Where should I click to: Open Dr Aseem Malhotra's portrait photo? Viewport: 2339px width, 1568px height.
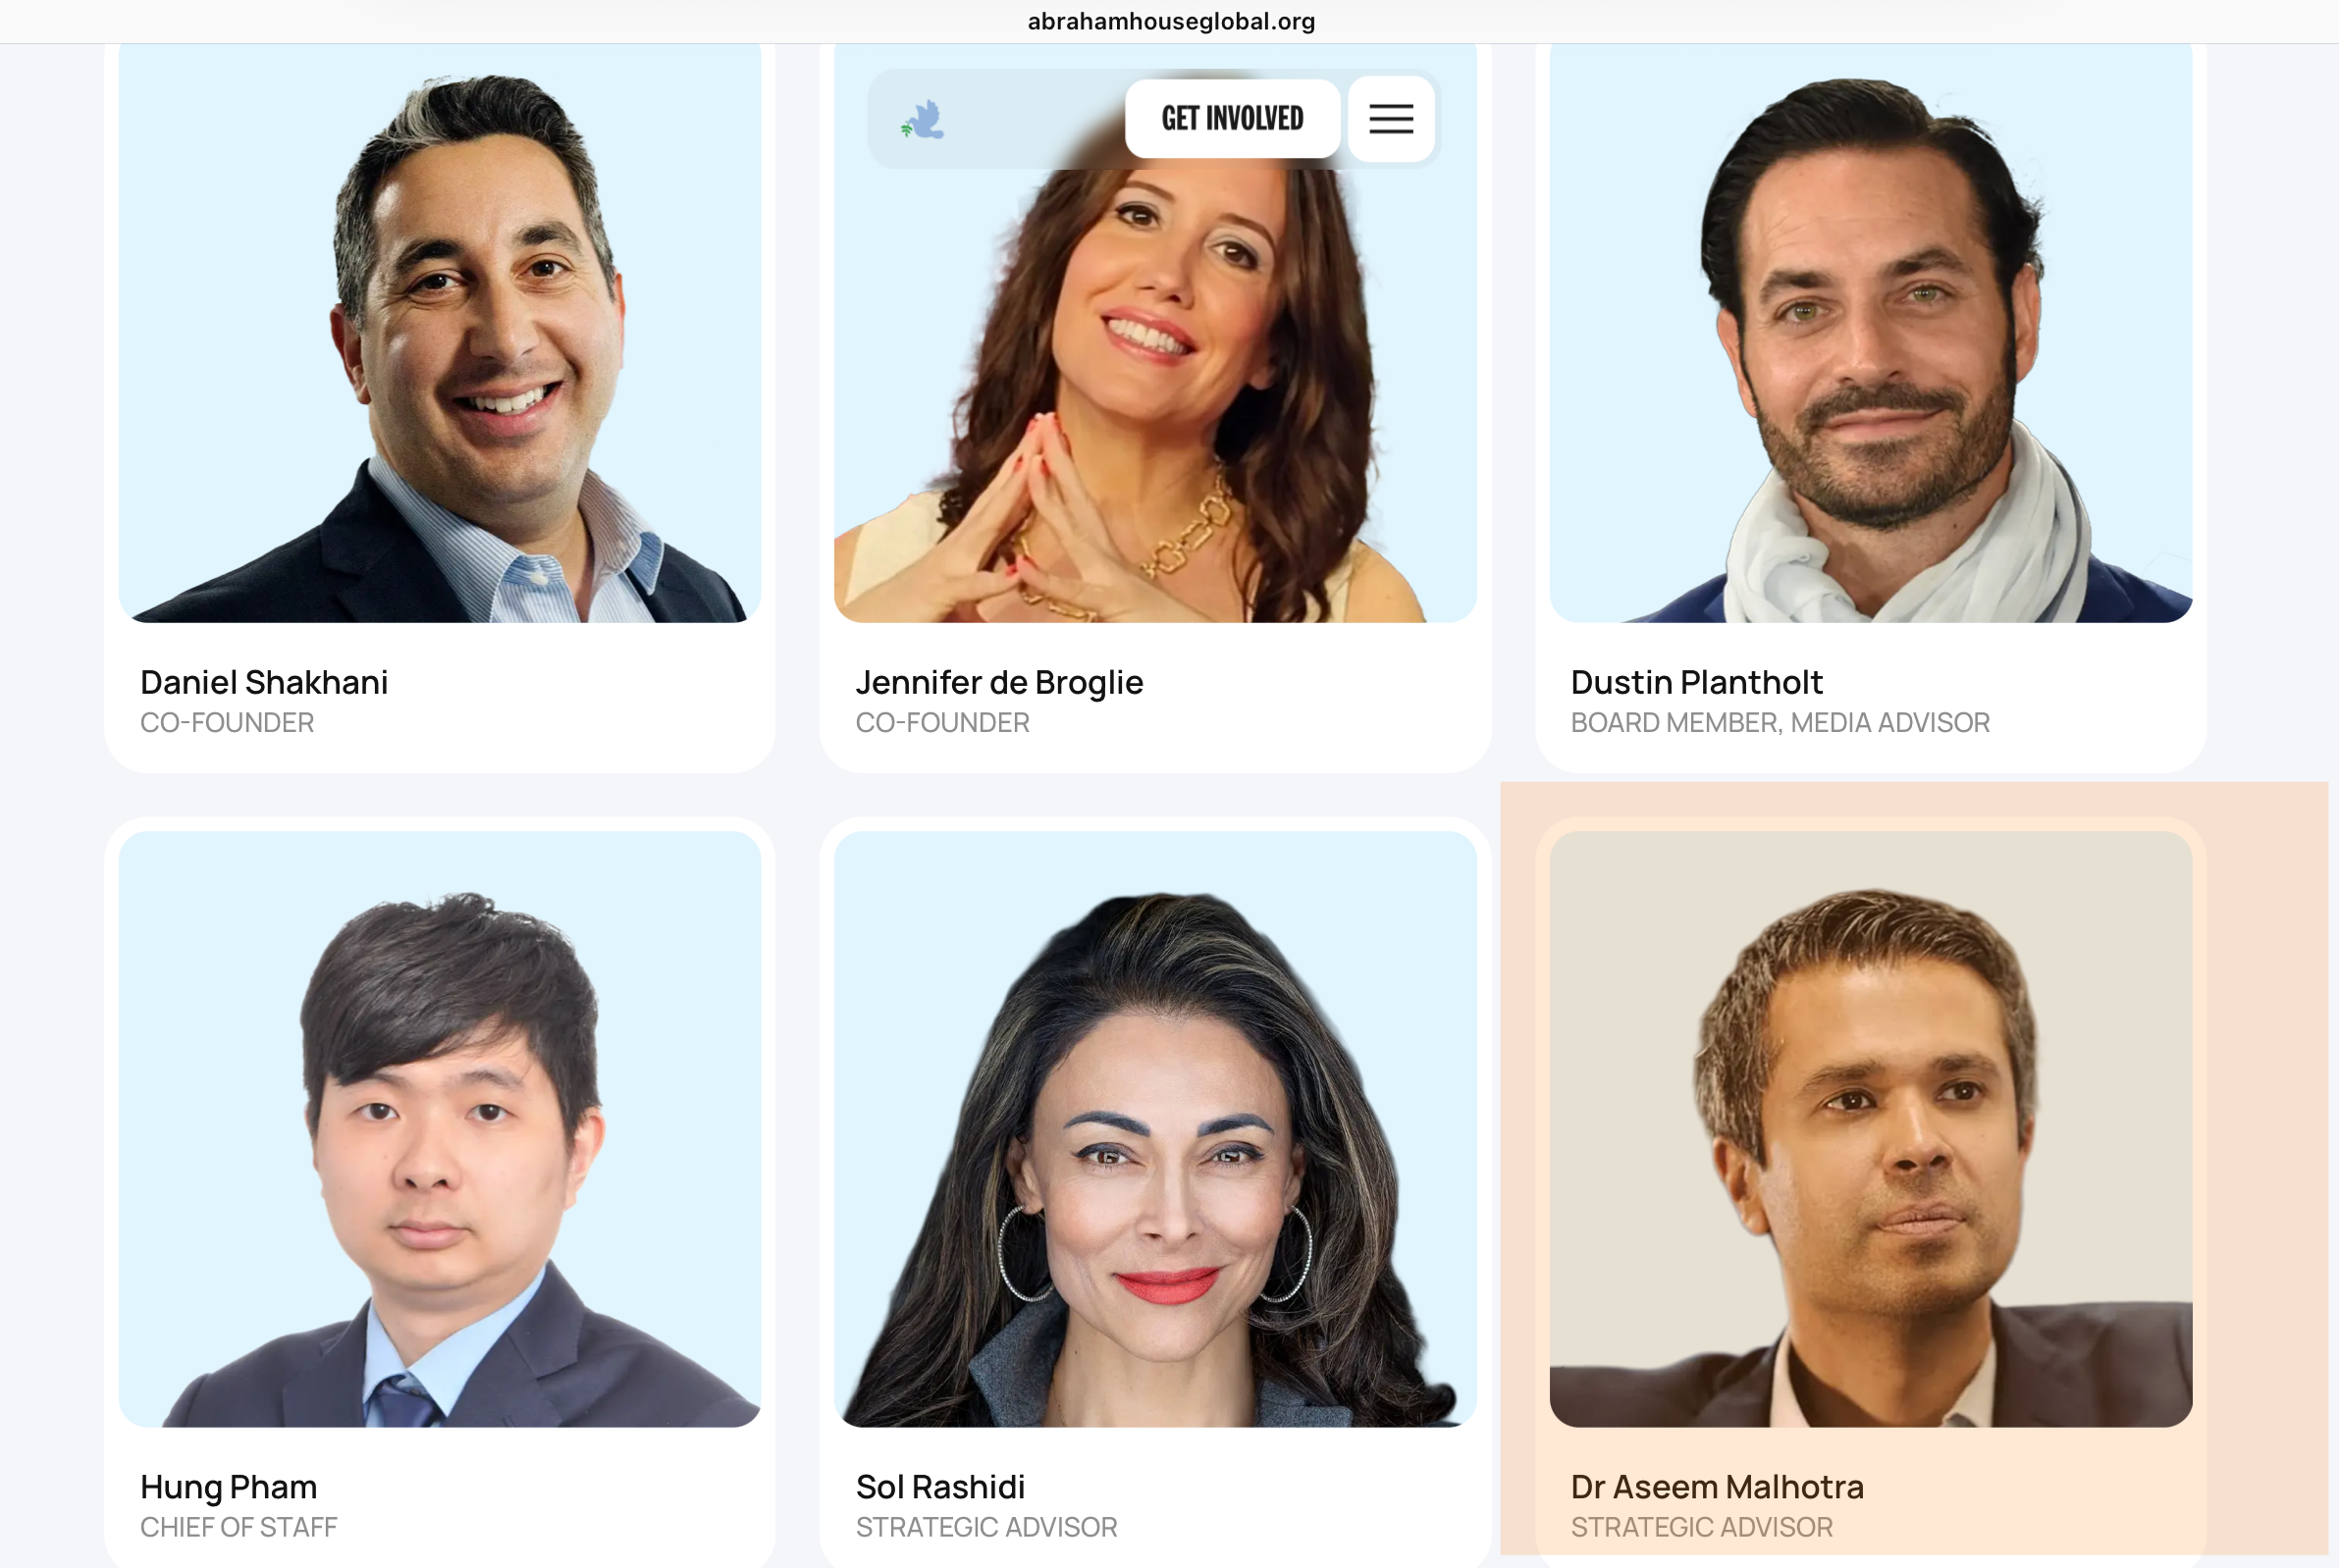[1870, 1129]
